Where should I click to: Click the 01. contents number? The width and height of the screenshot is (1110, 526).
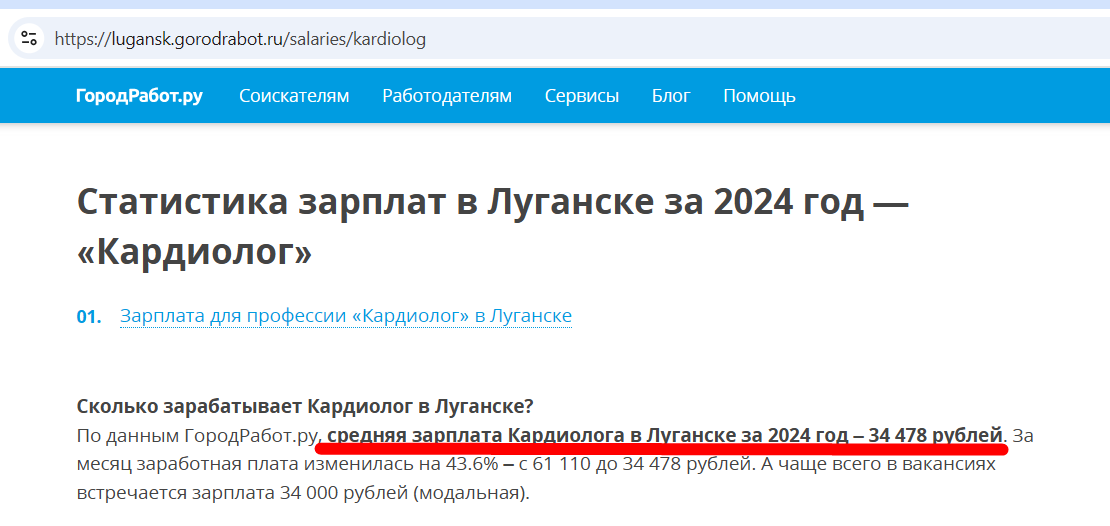pyautogui.click(x=89, y=316)
